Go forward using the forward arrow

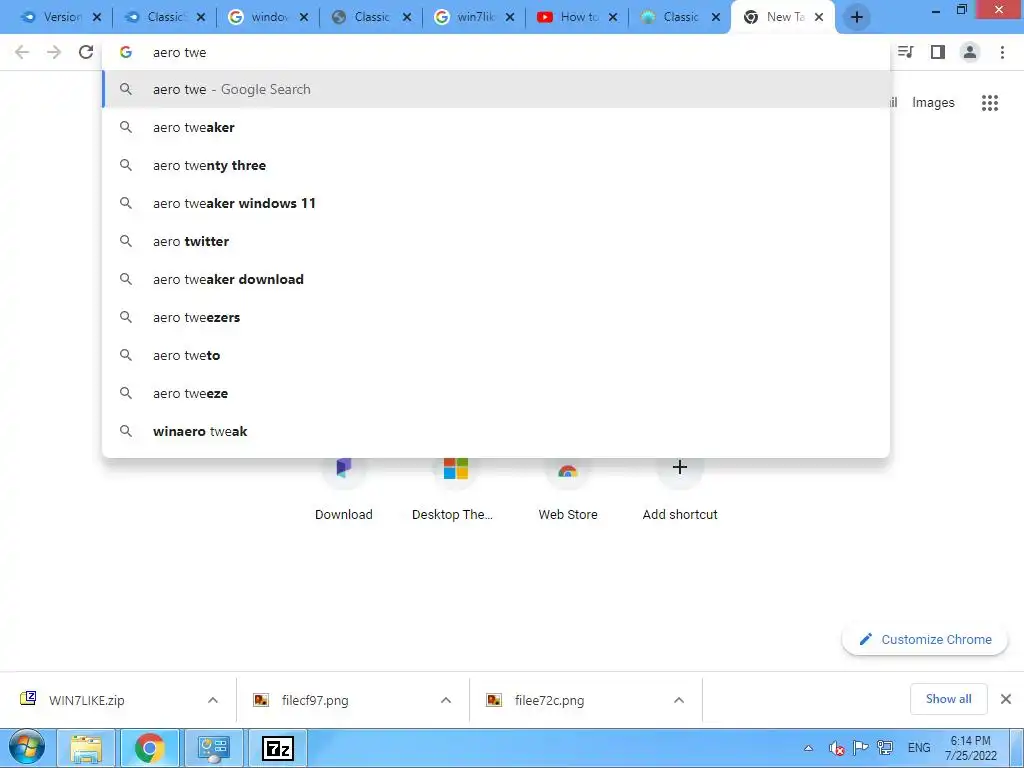54,52
